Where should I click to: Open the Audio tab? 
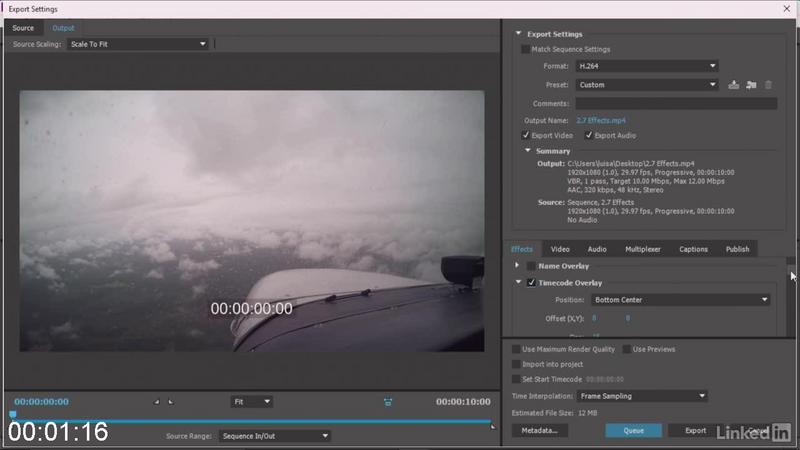coord(597,249)
